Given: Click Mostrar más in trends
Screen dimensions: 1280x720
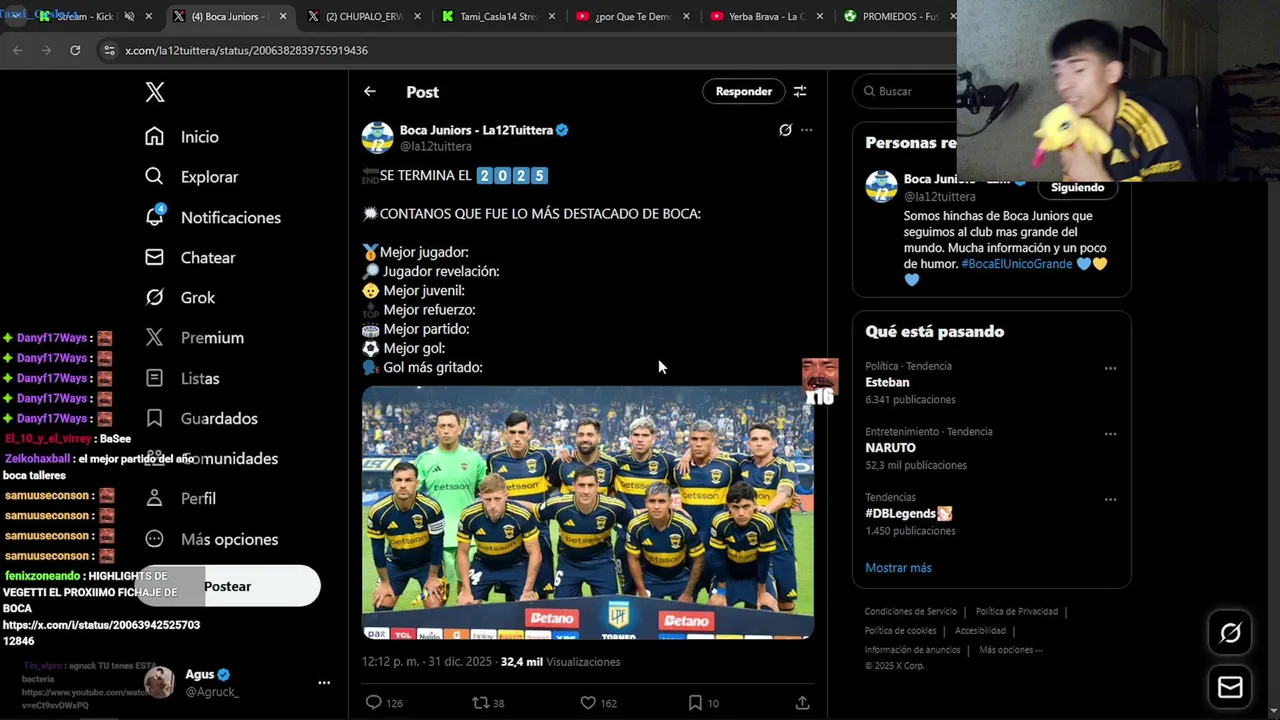Looking at the screenshot, I should 898,568.
